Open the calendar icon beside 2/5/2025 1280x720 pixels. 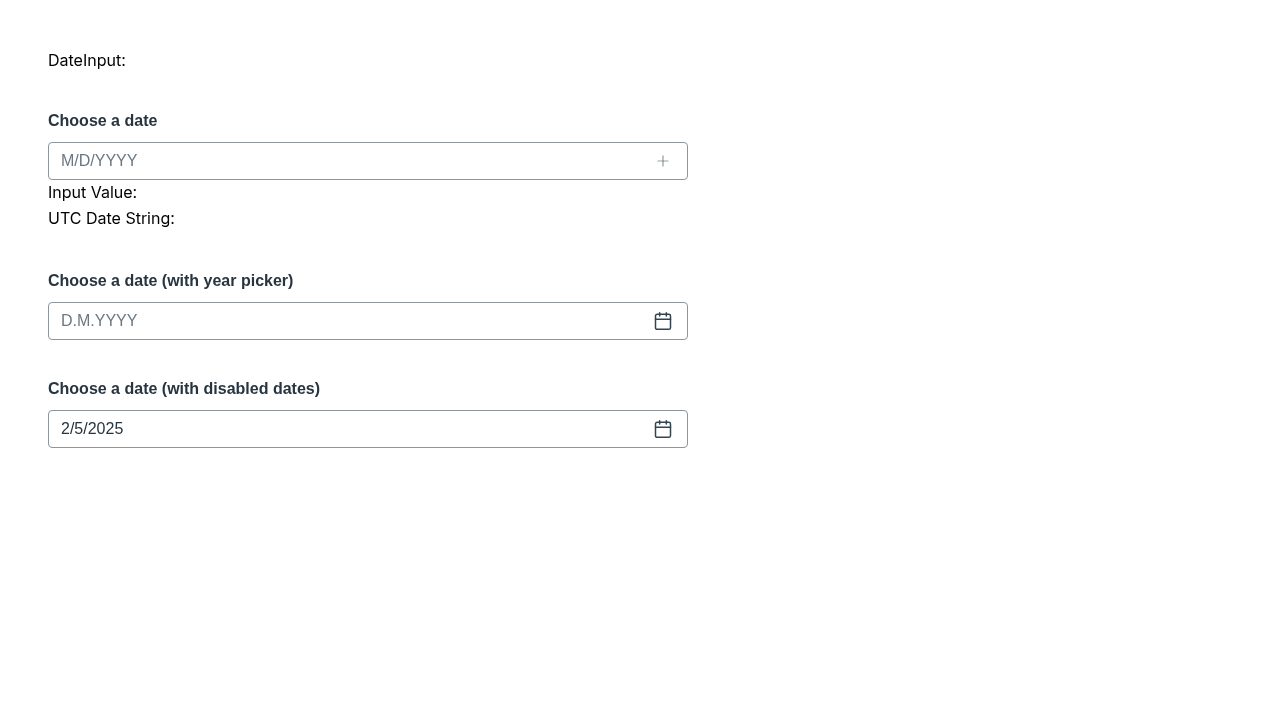[663, 429]
